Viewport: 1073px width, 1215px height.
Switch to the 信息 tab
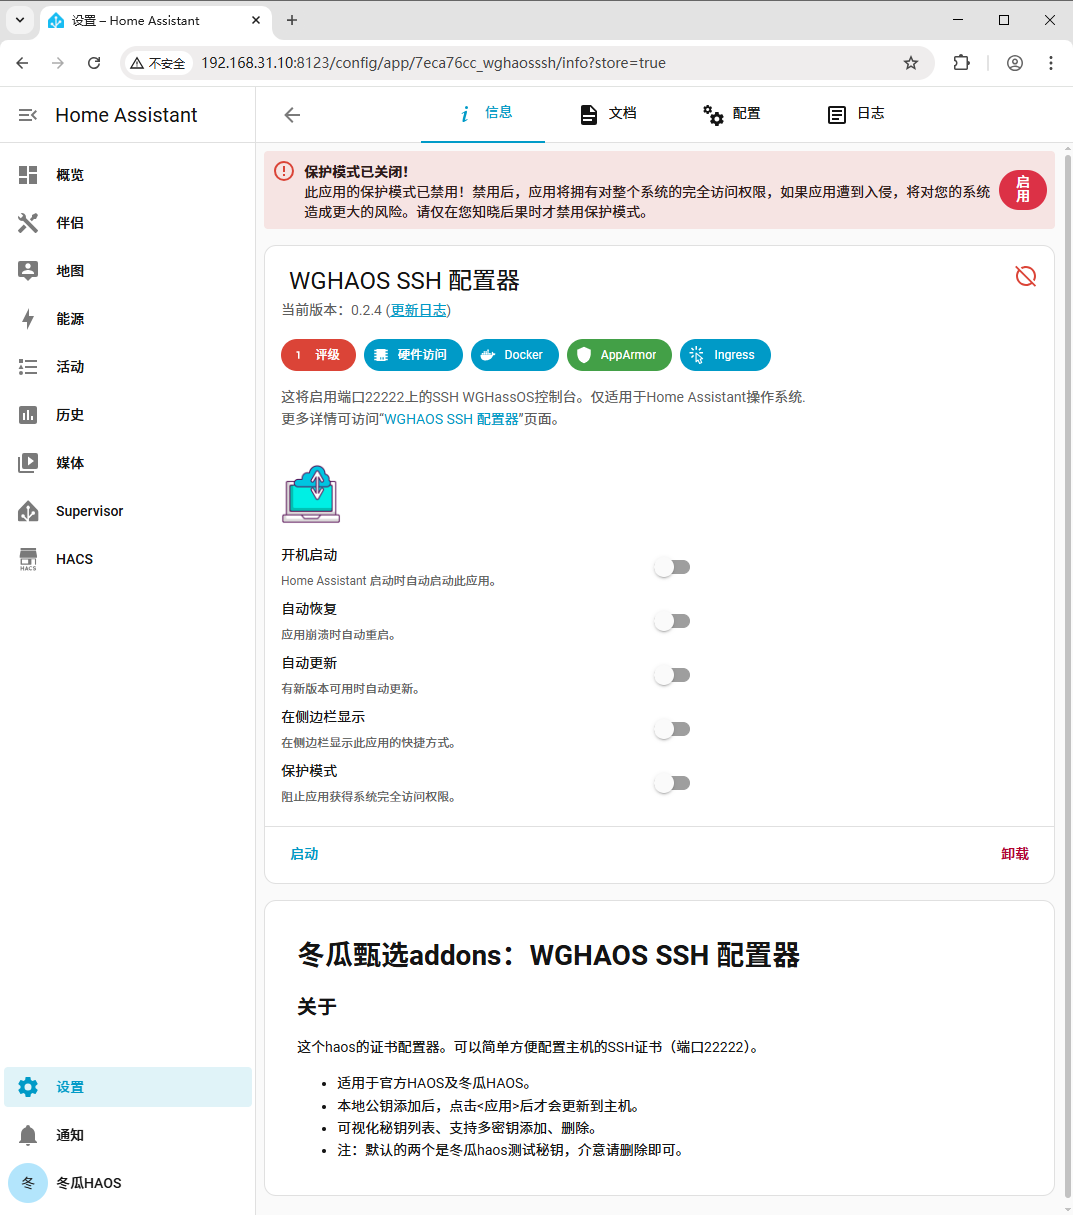pyautogui.click(x=483, y=114)
